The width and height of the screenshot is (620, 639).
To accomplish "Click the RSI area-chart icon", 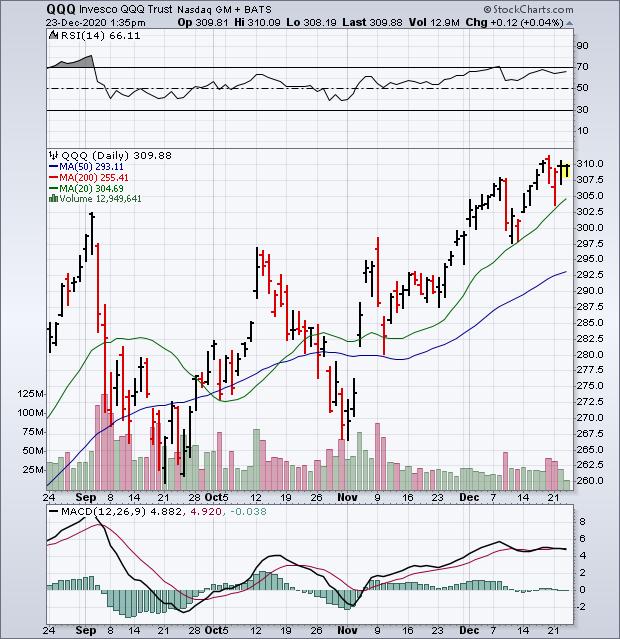I will point(53,35).
